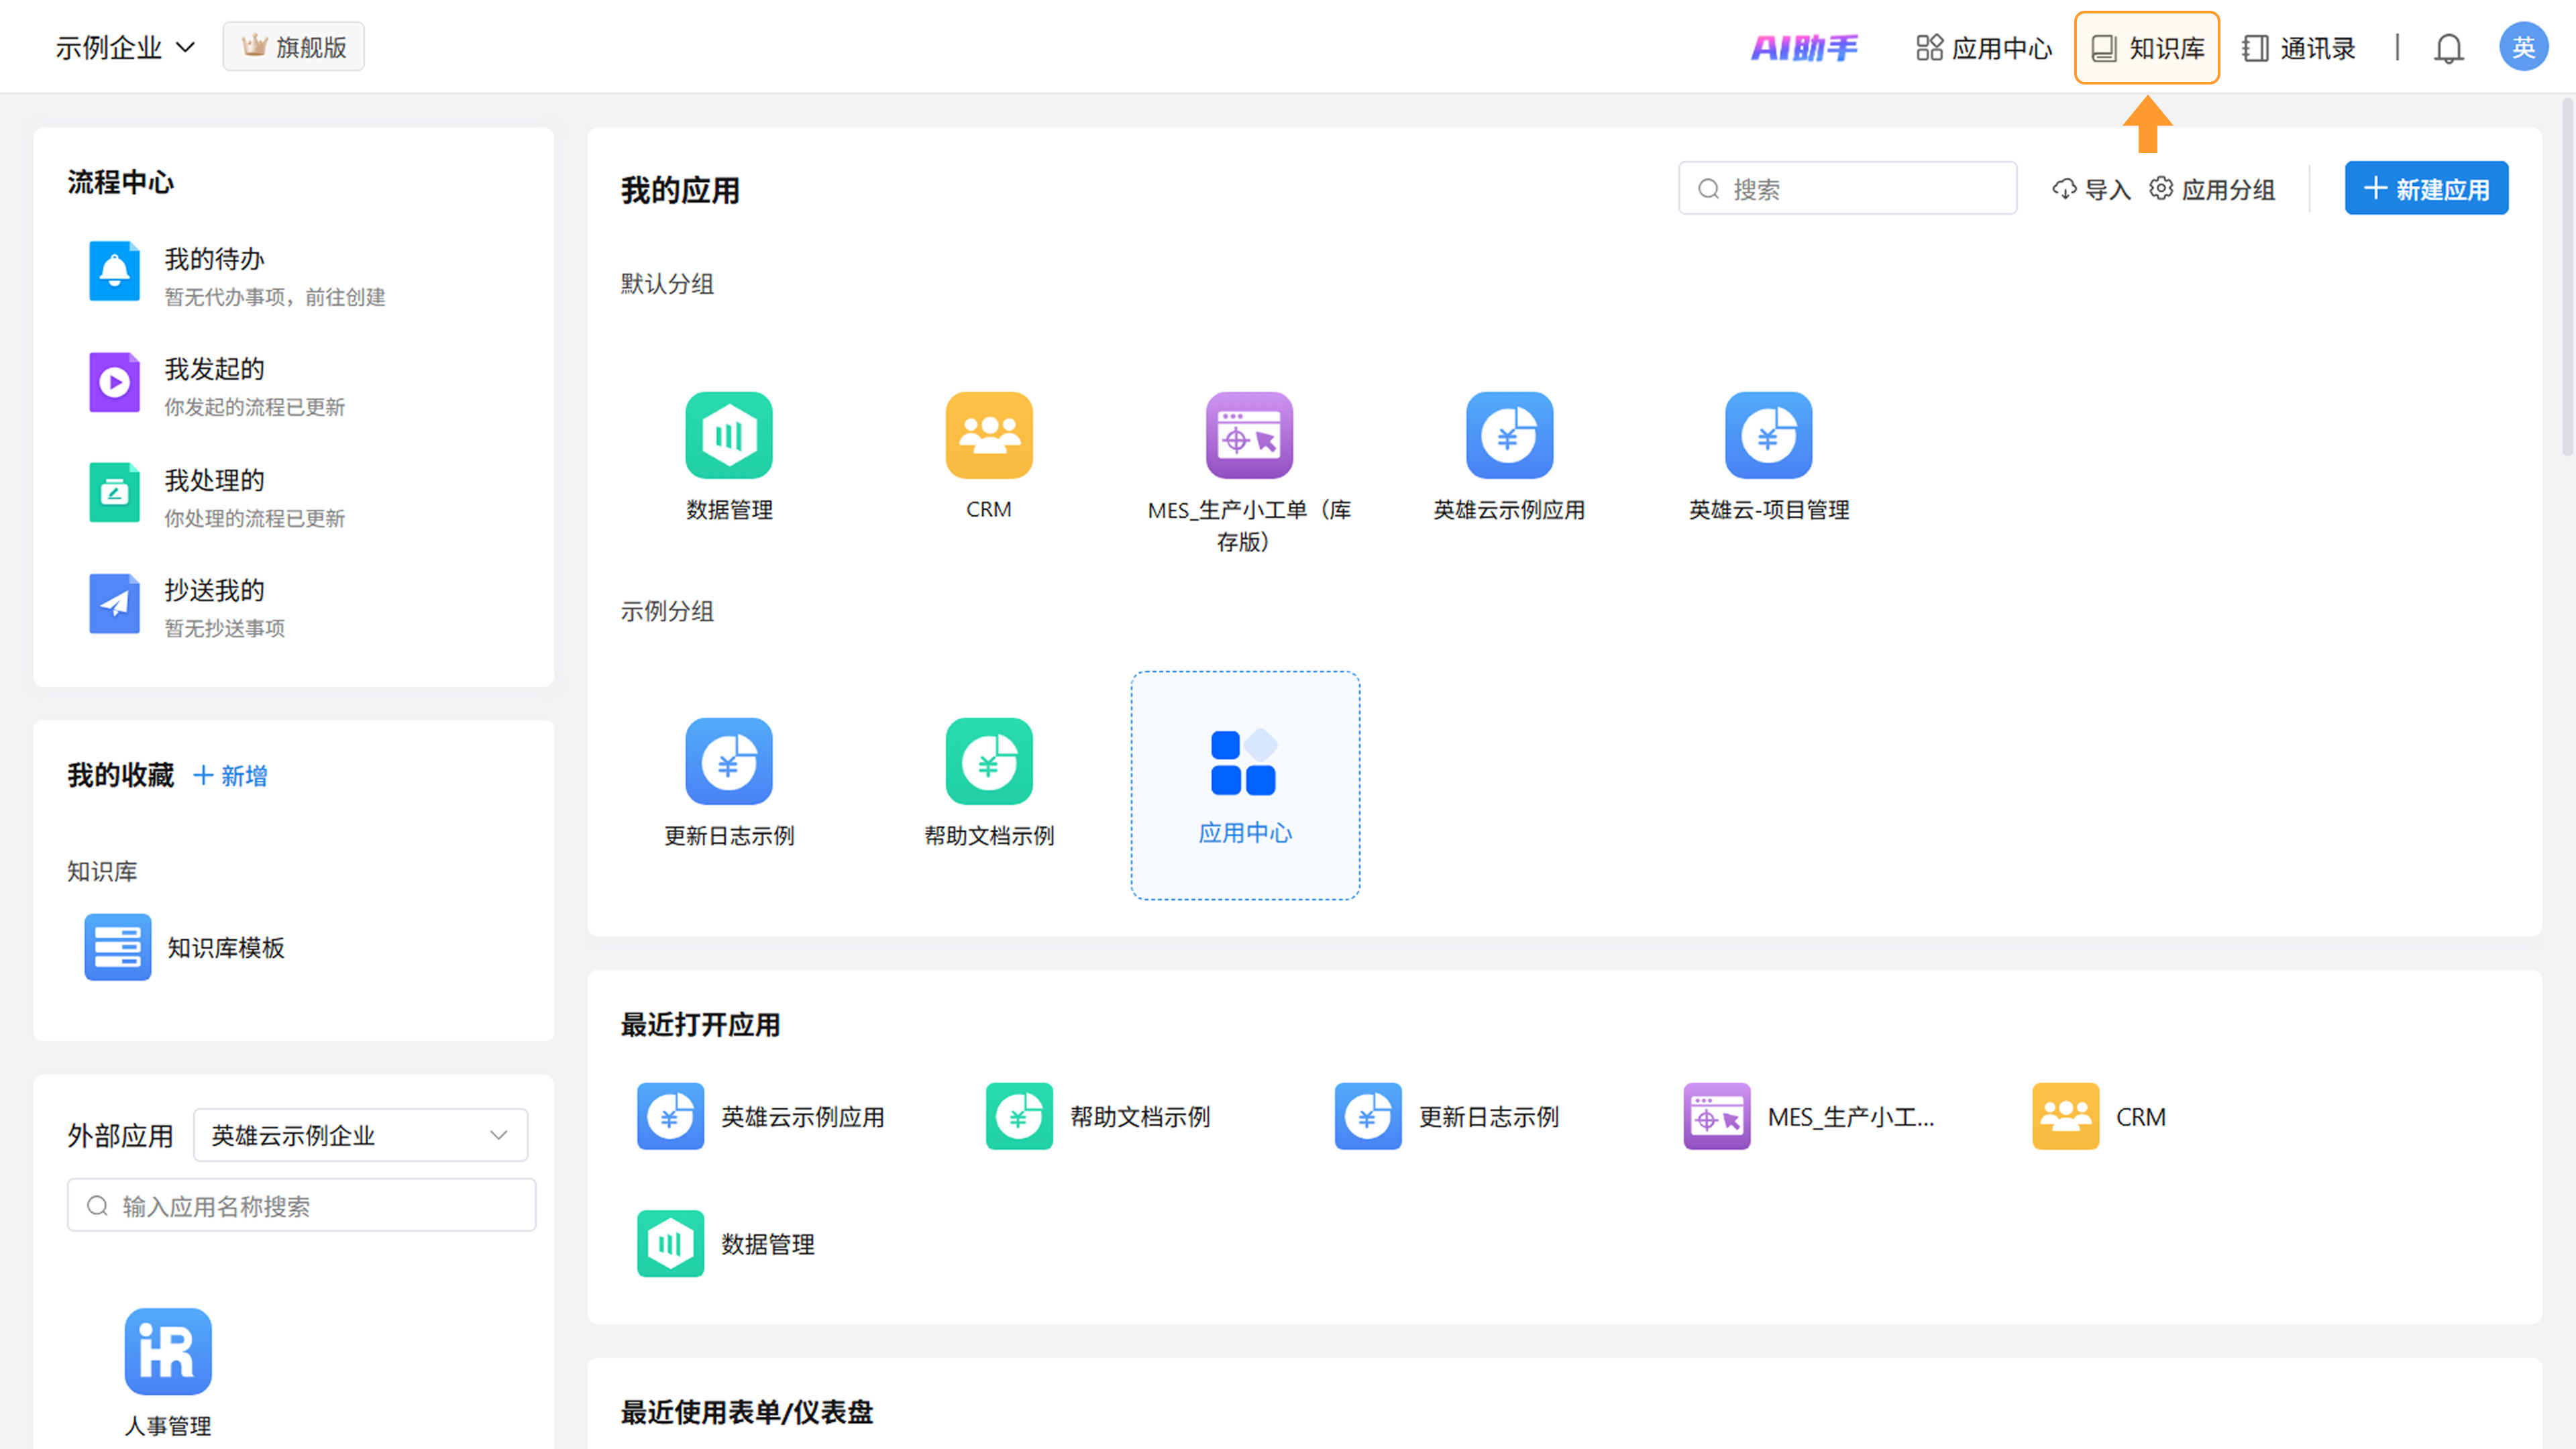Open the MES_生产小工单 app icon

1248,436
